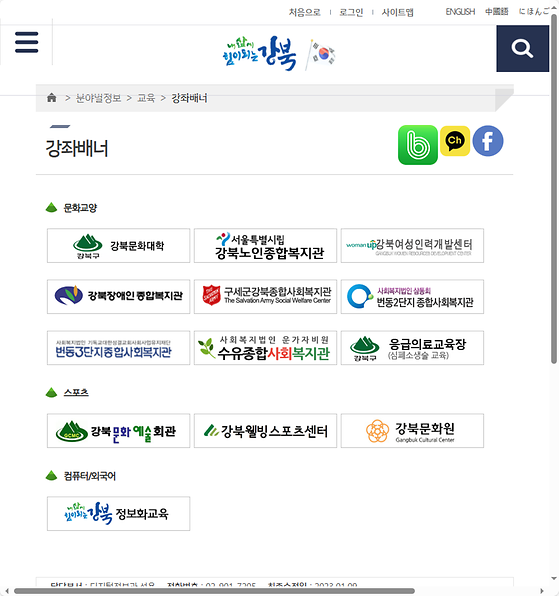559x596 pixels.
Task: Open the Salvation Army 구세군강북종합사회복지관 banner
Action: [265, 296]
